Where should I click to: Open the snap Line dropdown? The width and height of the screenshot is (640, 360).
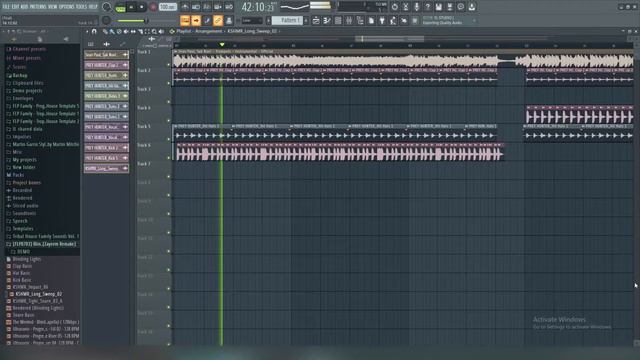(x=252, y=20)
